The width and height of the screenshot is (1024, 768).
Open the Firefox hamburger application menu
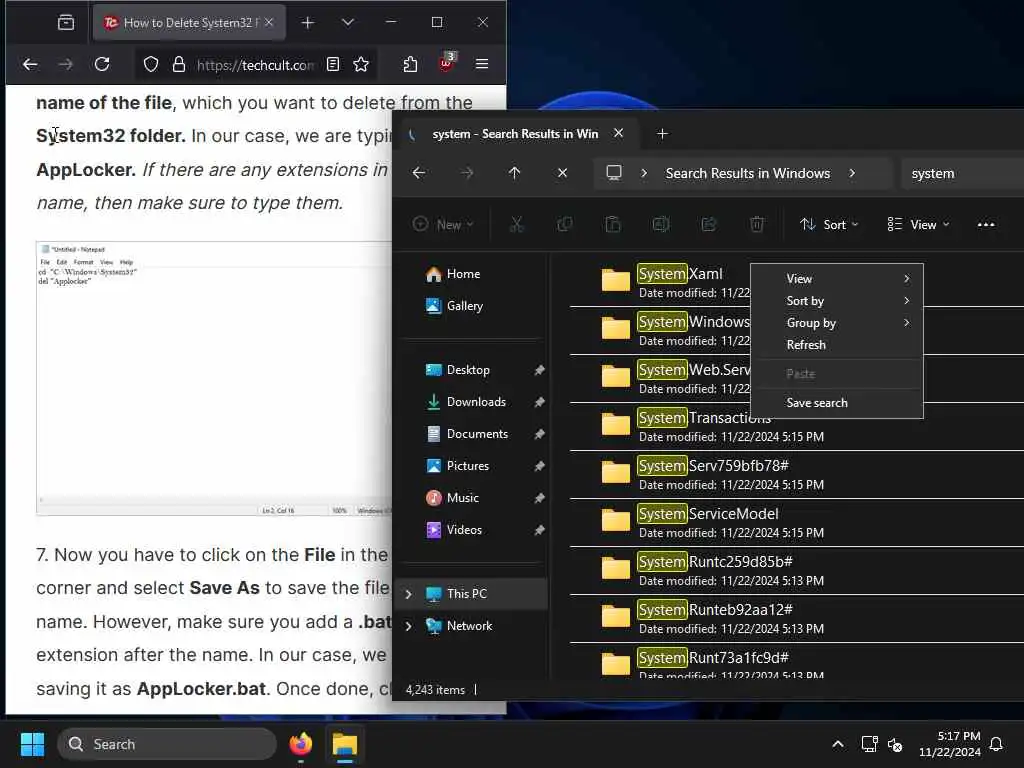pos(482,64)
